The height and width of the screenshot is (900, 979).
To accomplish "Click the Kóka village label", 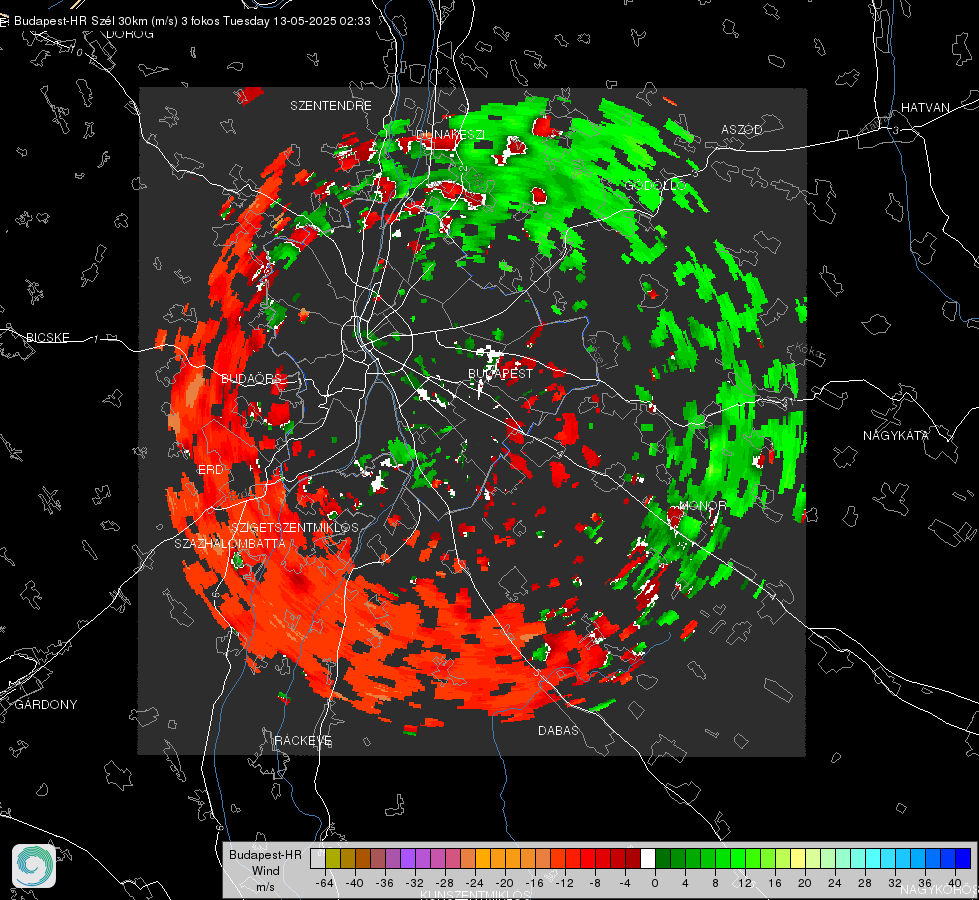I will tap(809, 350).
